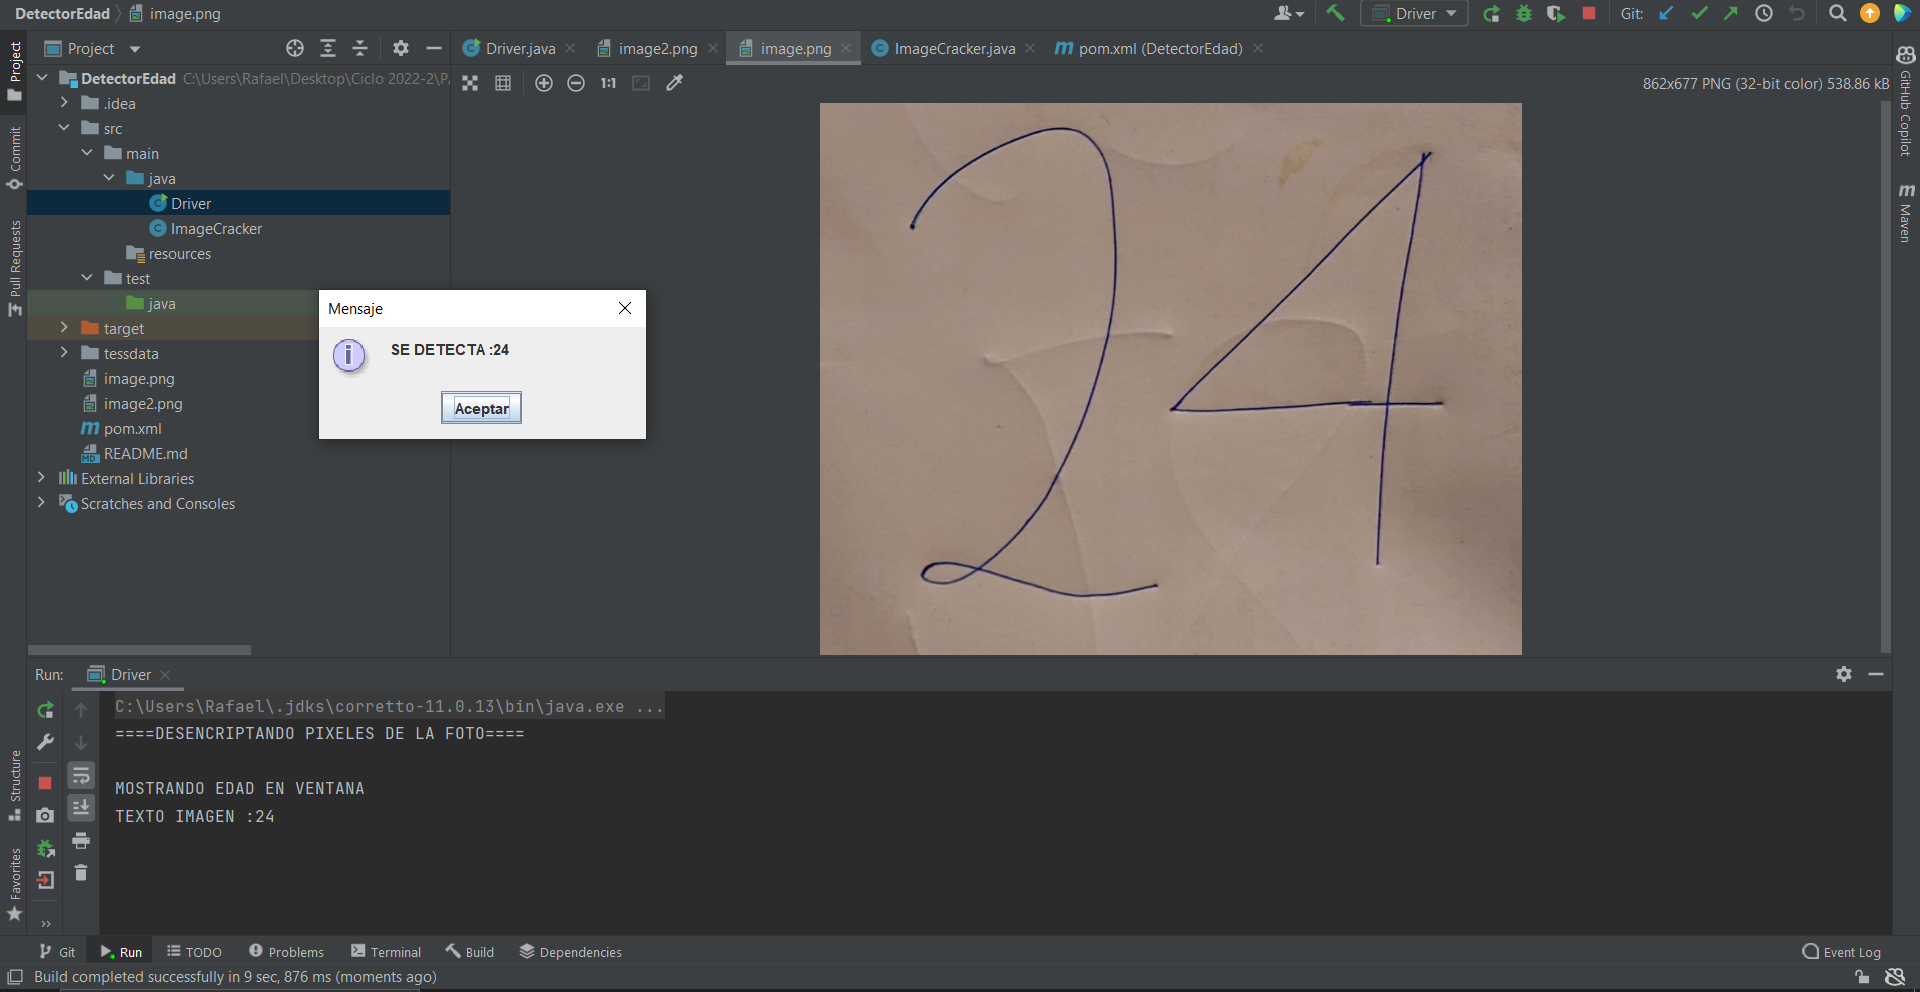The image size is (1920, 992).
Task: Toggle scroll-to-end in the Run console
Action: (x=81, y=808)
